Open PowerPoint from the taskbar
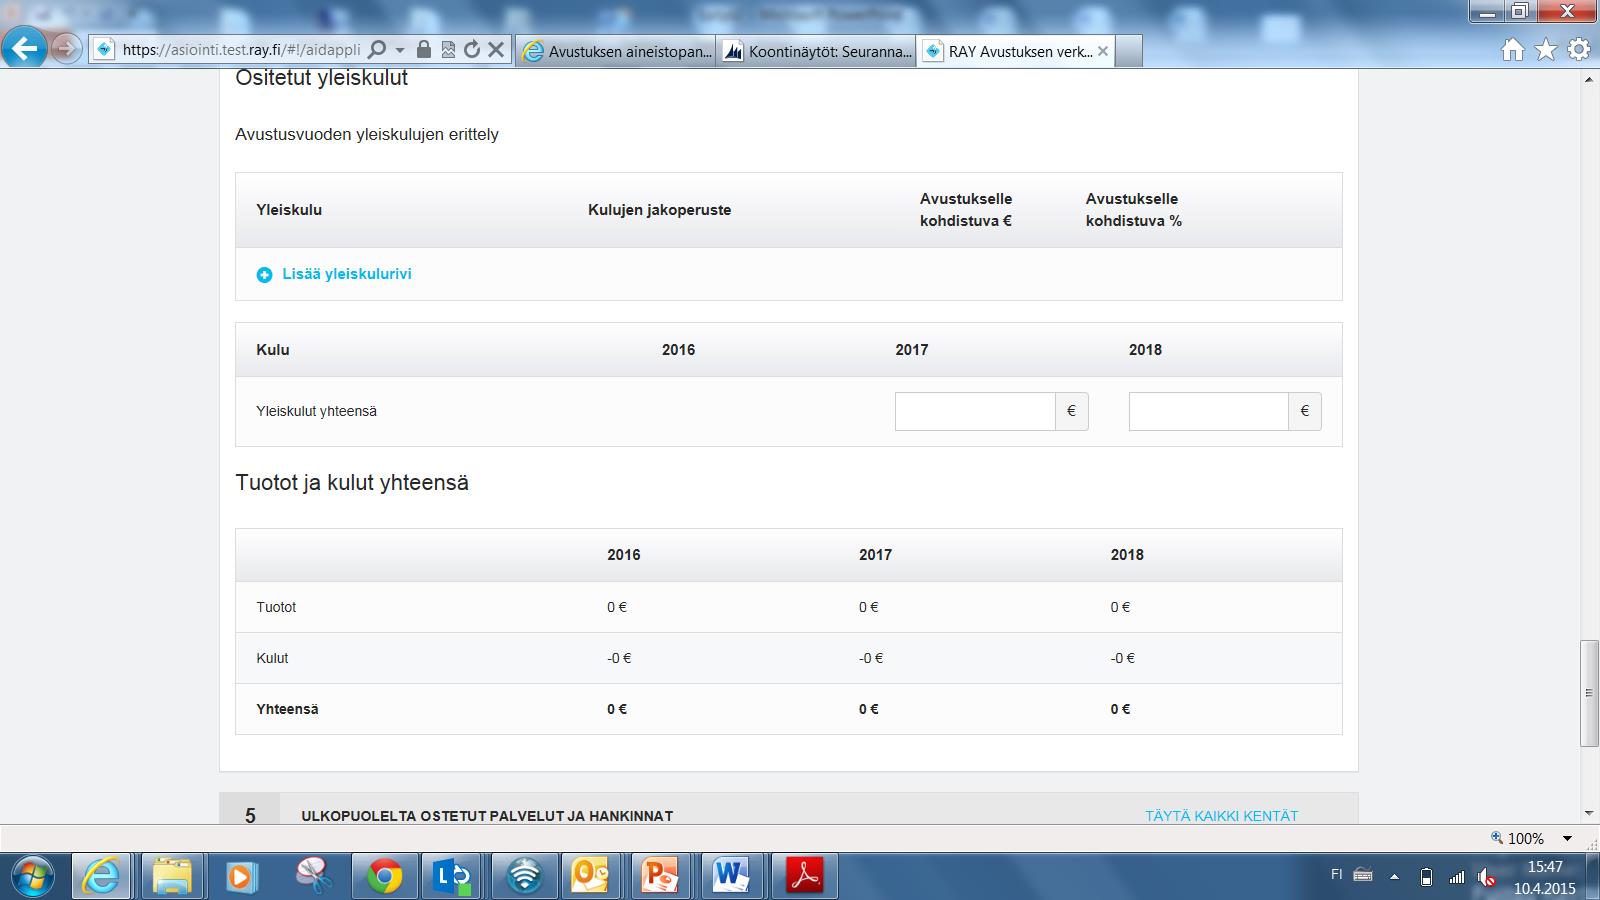1600x900 pixels. 661,877
